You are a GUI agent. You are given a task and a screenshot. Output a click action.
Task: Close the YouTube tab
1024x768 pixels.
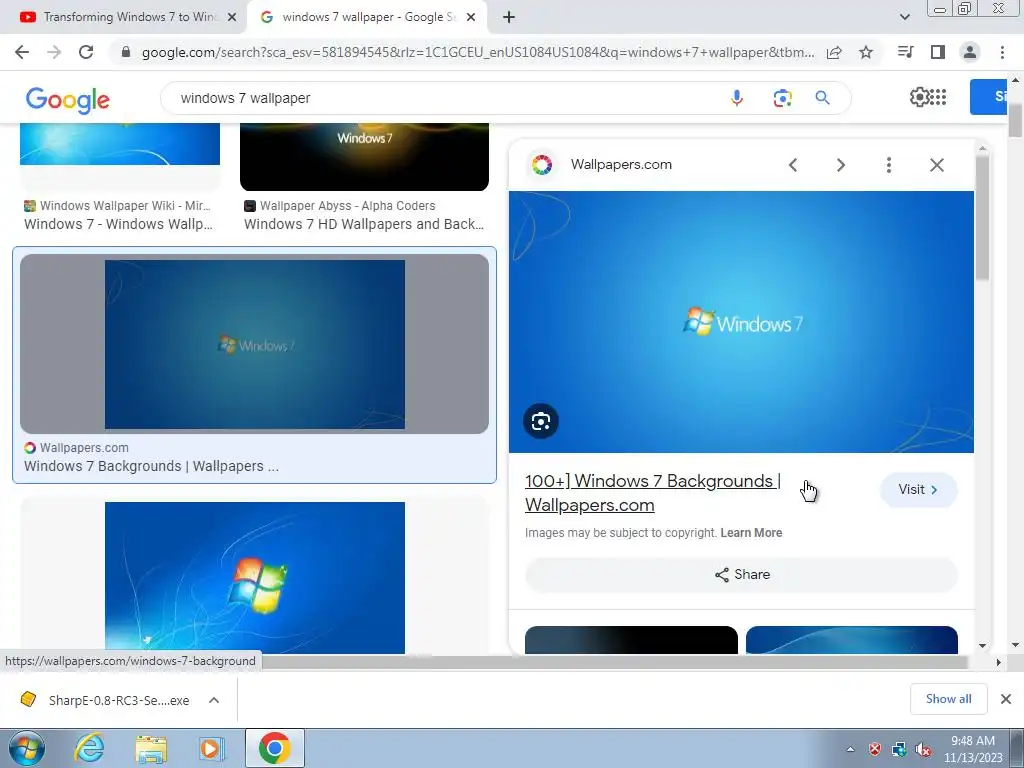tap(232, 17)
